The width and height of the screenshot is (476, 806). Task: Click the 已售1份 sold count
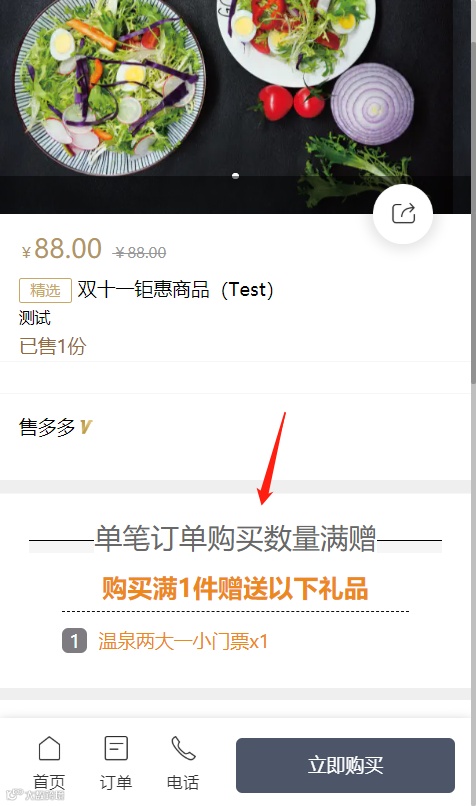(52, 346)
